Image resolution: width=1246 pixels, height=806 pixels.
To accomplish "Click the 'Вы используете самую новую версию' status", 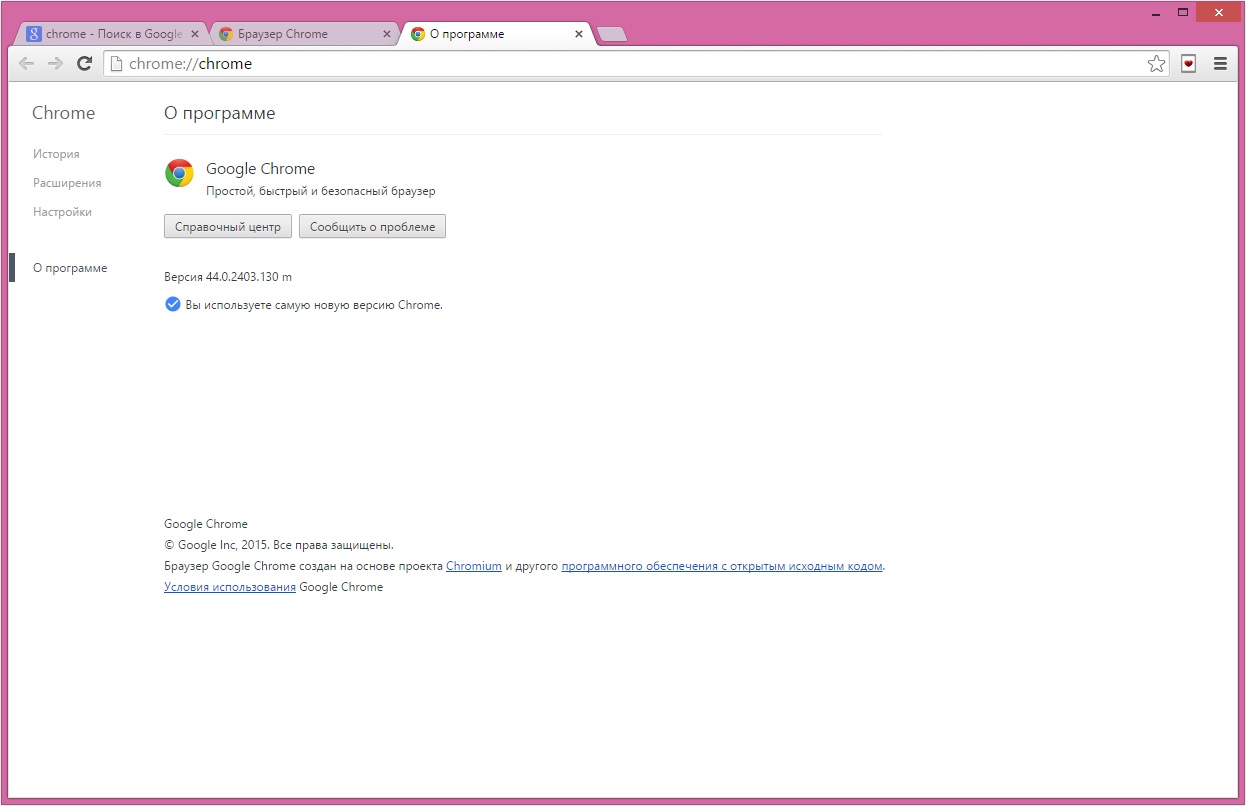I will click(x=314, y=305).
